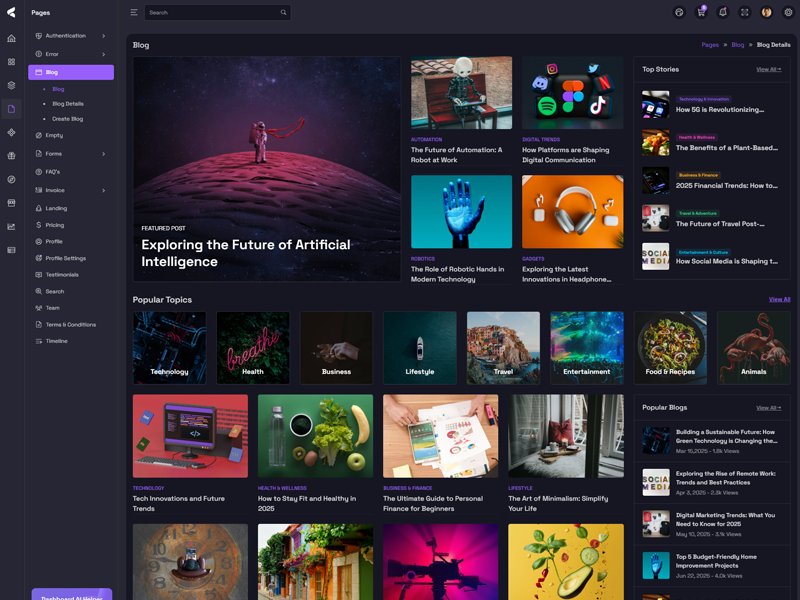
Task: Open the Blog Details sidebar item
Action: pyautogui.click(x=68, y=104)
